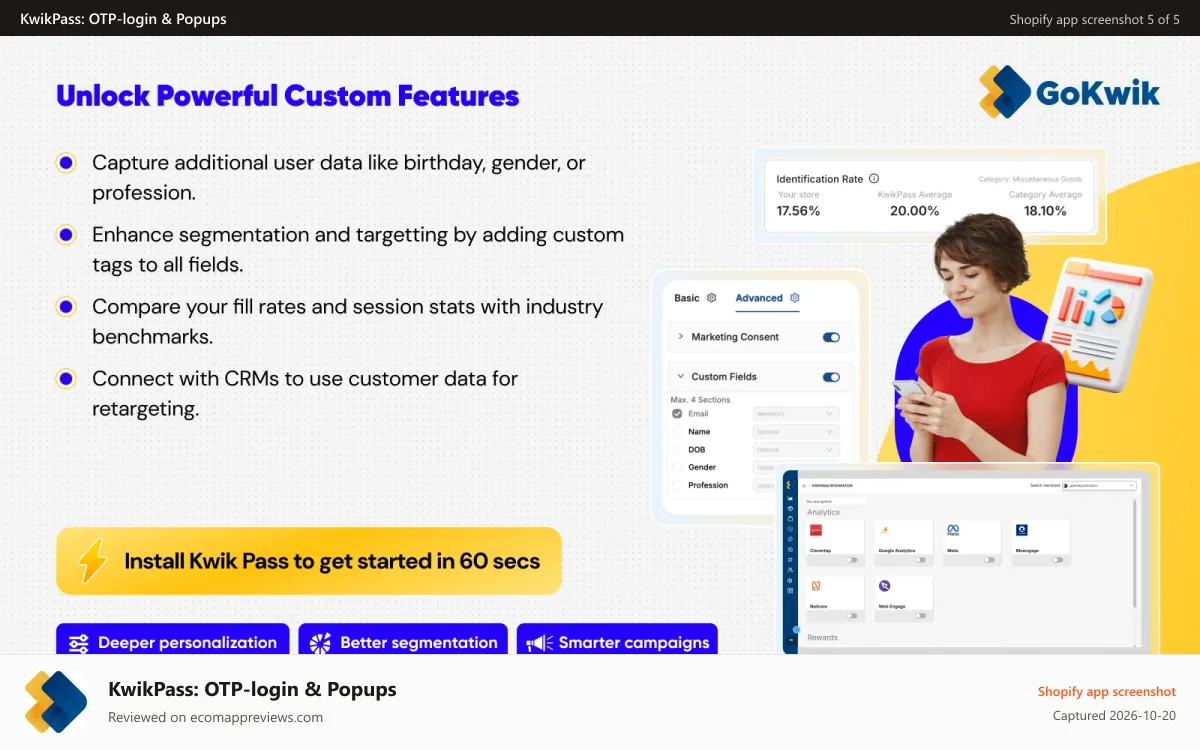1200x750 pixels.
Task: Click the Rewards section heading
Action: tap(822, 637)
